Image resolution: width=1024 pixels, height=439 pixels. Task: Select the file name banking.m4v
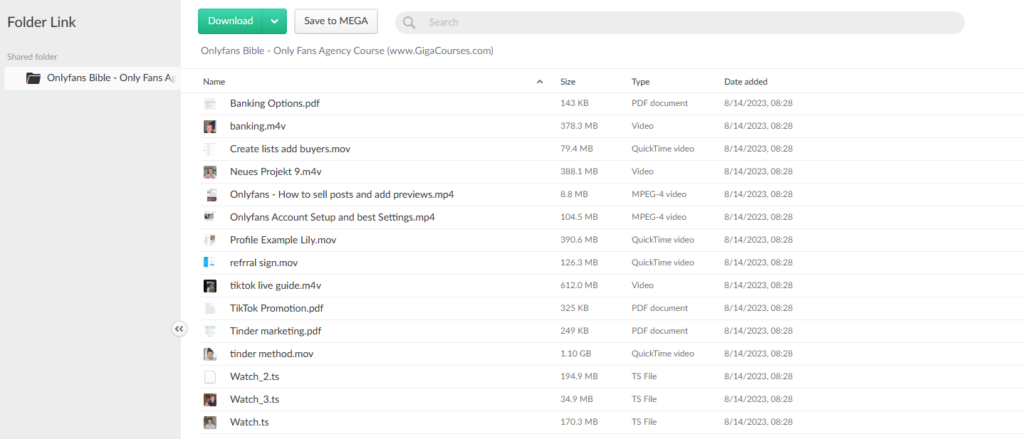[x=257, y=126]
